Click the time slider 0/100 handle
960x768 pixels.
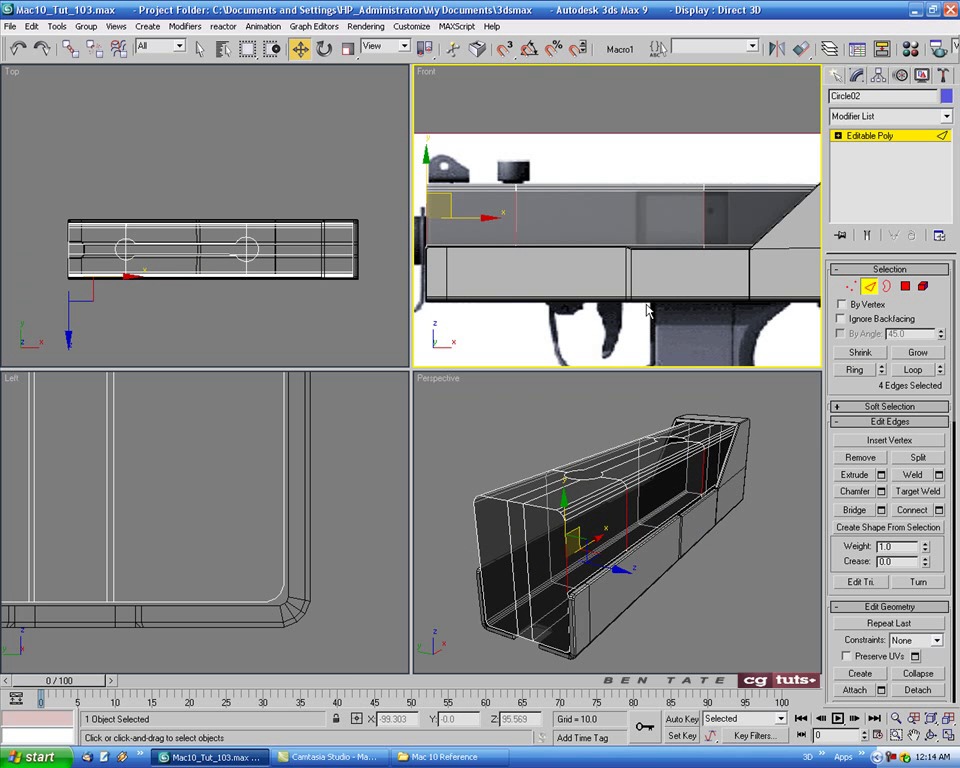(x=59, y=680)
